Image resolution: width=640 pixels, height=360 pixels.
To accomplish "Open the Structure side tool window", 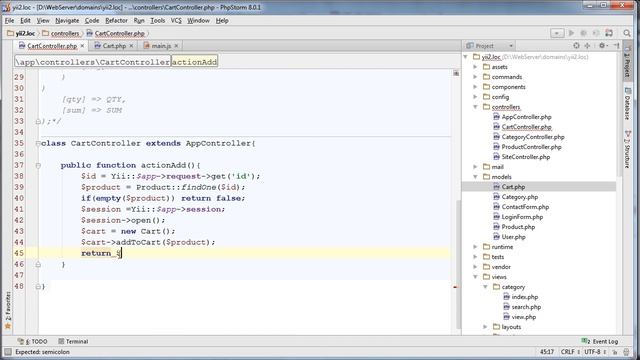I will point(627,149).
